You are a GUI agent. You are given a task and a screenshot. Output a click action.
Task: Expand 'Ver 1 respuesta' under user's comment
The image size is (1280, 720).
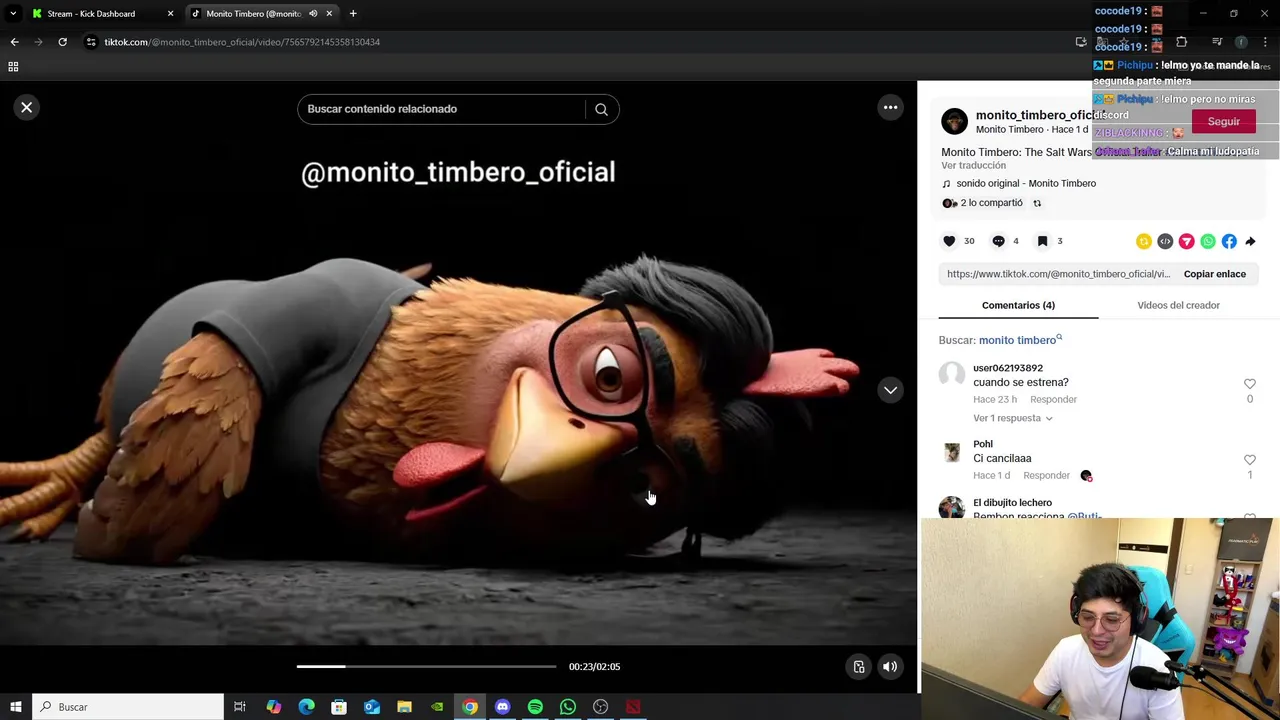pyautogui.click(x=1012, y=418)
